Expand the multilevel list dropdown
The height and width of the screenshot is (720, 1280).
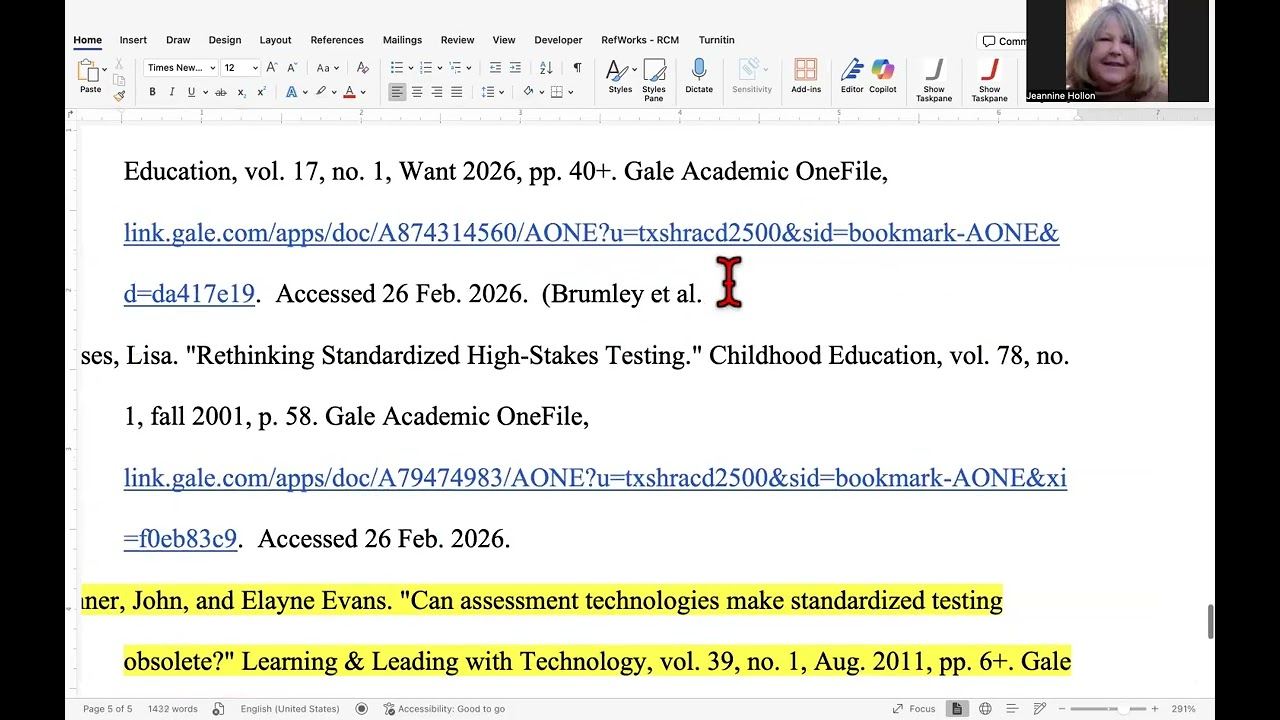469,68
